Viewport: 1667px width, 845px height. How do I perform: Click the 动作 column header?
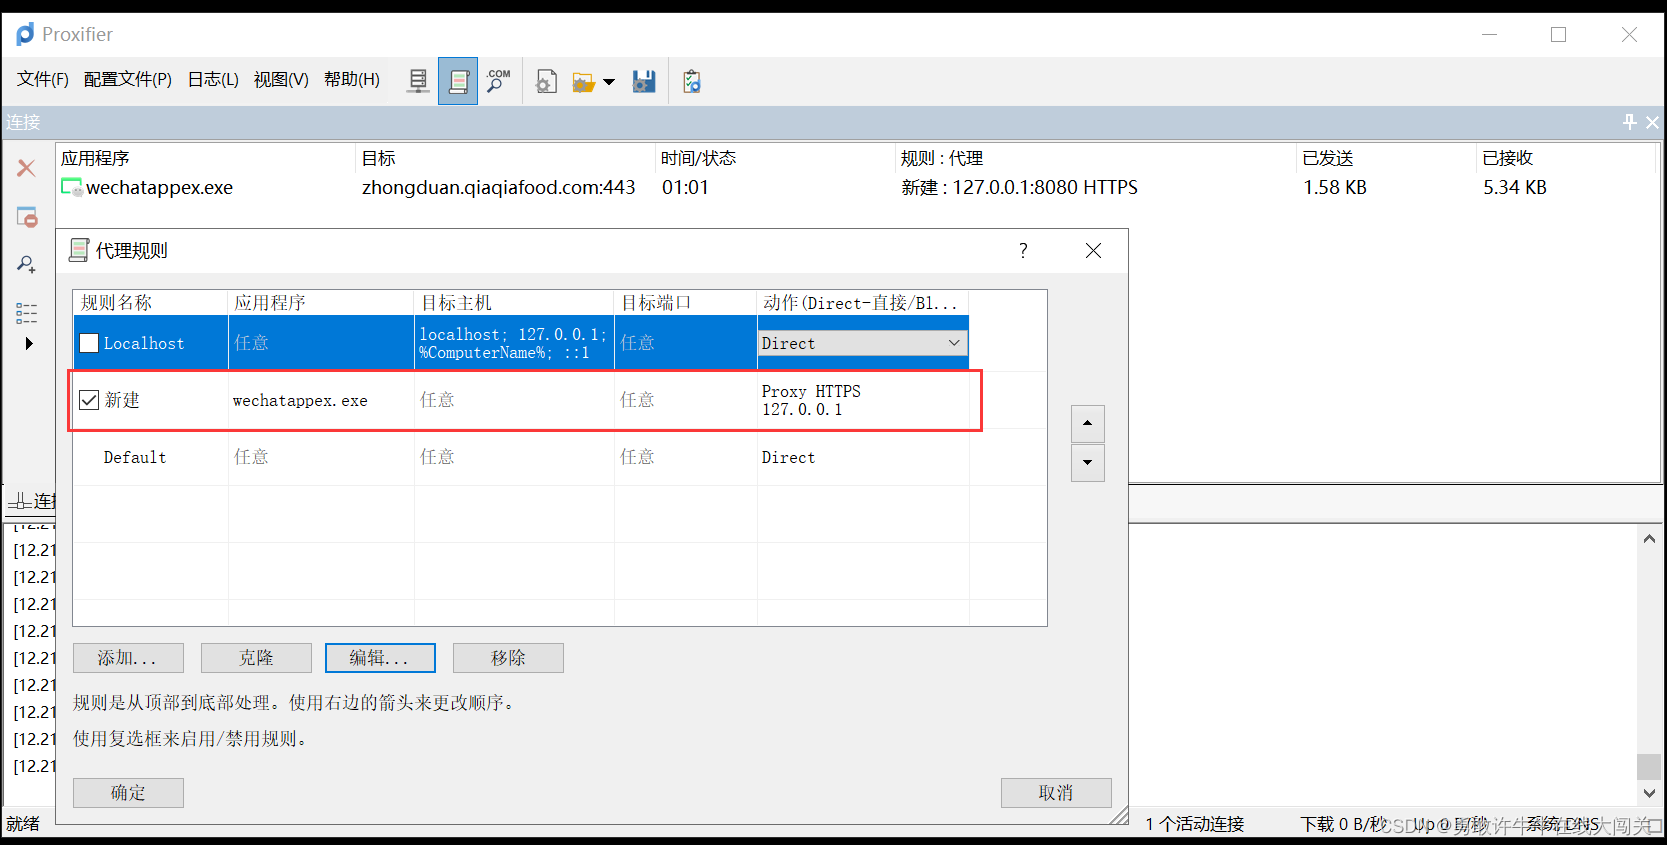[x=862, y=303]
